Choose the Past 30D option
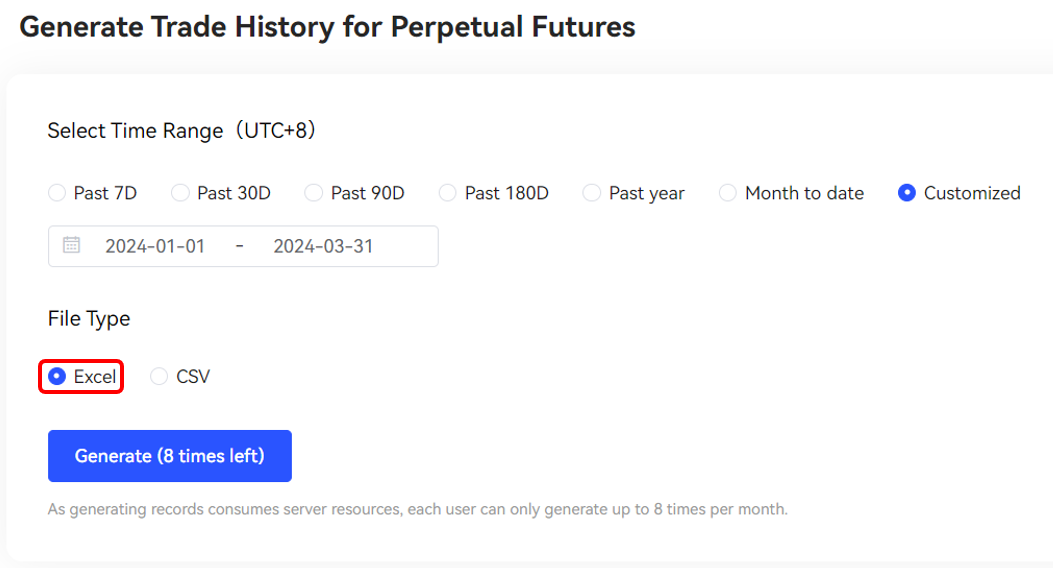 (x=221, y=193)
